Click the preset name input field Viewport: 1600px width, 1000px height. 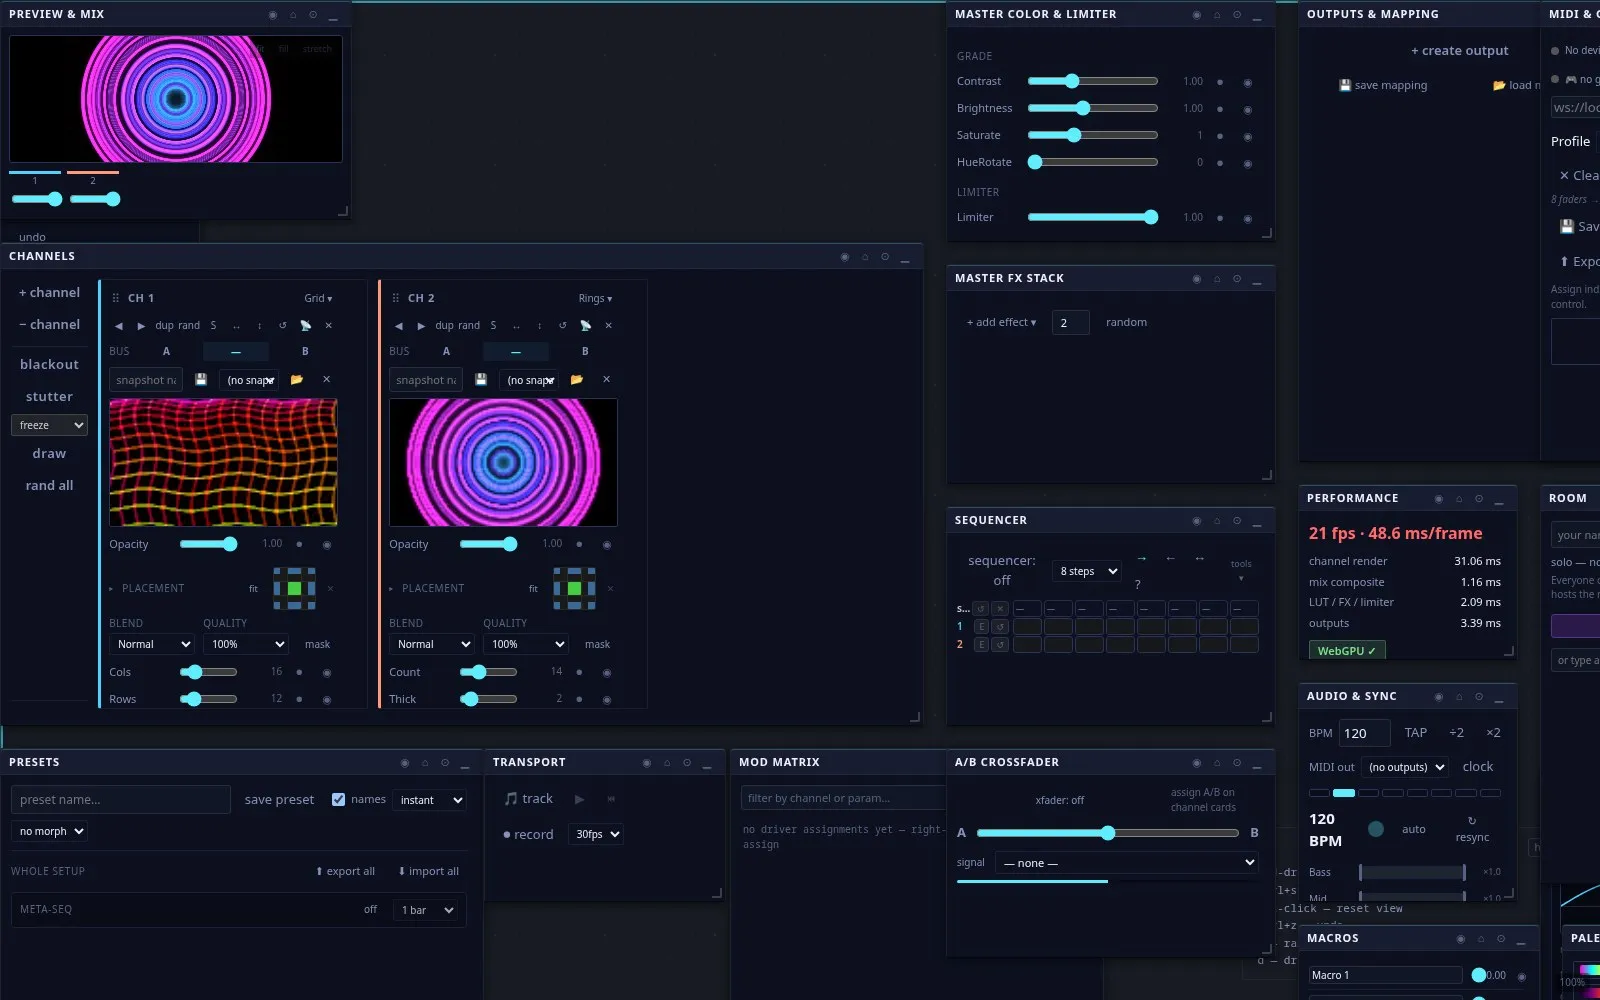[x=121, y=800]
